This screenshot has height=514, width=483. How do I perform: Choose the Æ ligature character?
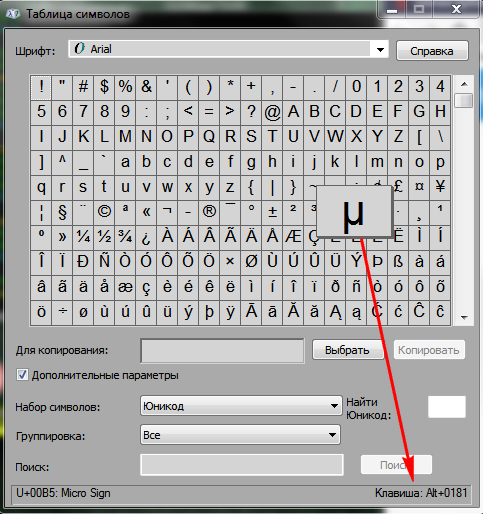pyautogui.click(x=293, y=237)
